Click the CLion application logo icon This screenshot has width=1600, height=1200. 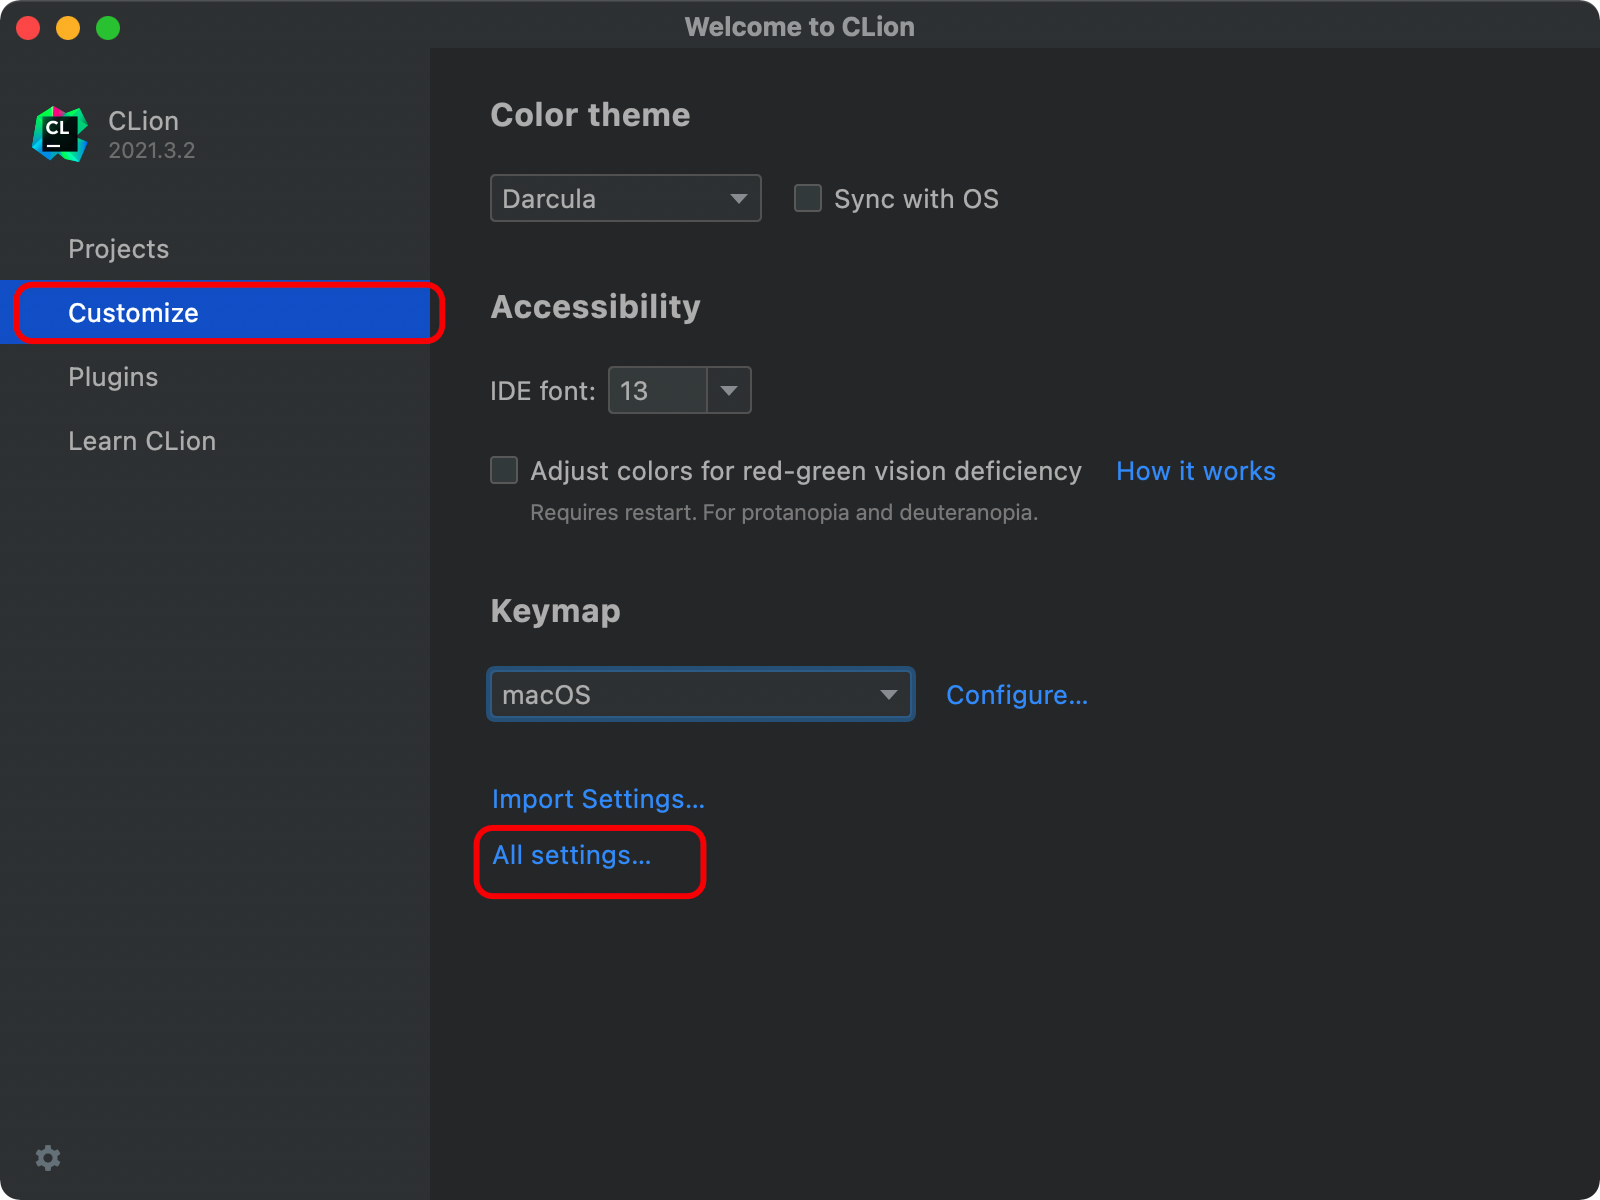59,132
